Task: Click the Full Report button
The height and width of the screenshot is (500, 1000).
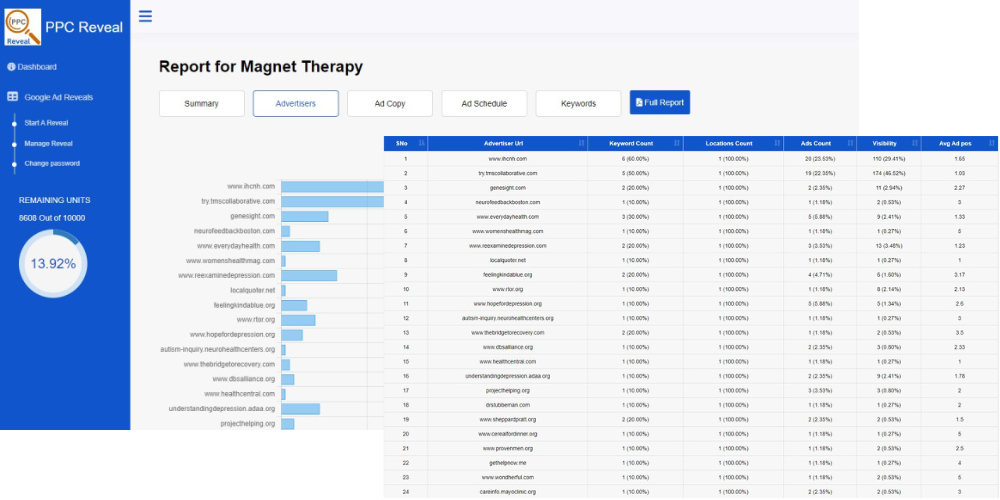Action: (660, 102)
